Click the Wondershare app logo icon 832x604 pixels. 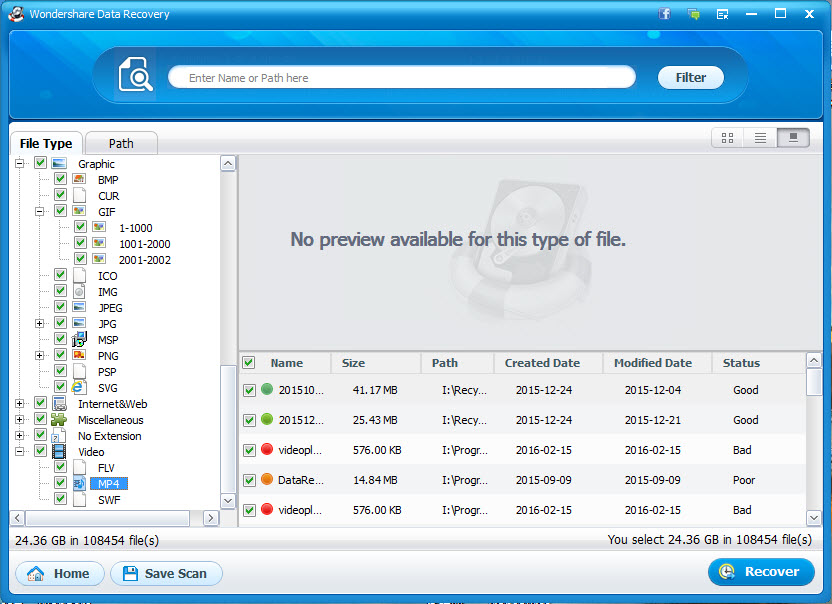tap(16, 14)
